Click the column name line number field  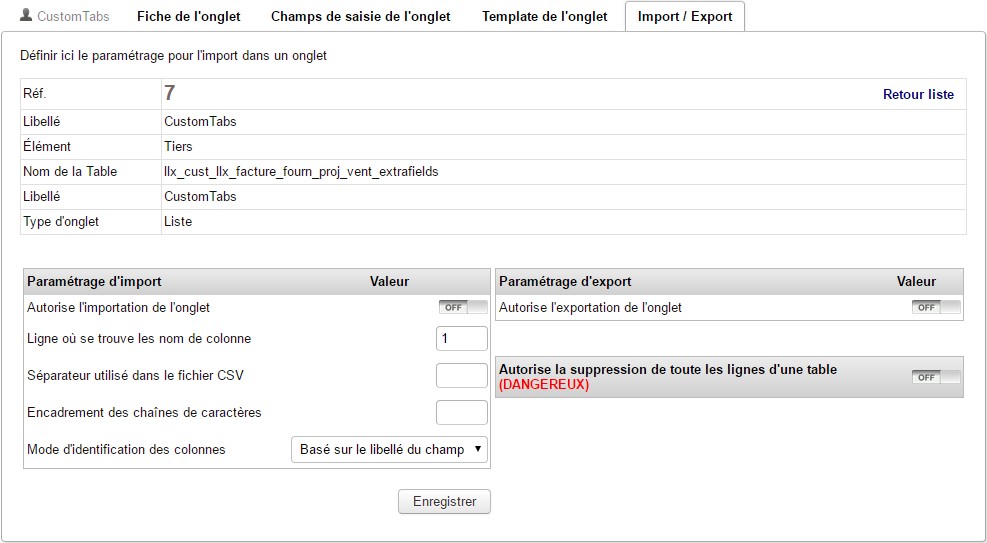[462, 339]
